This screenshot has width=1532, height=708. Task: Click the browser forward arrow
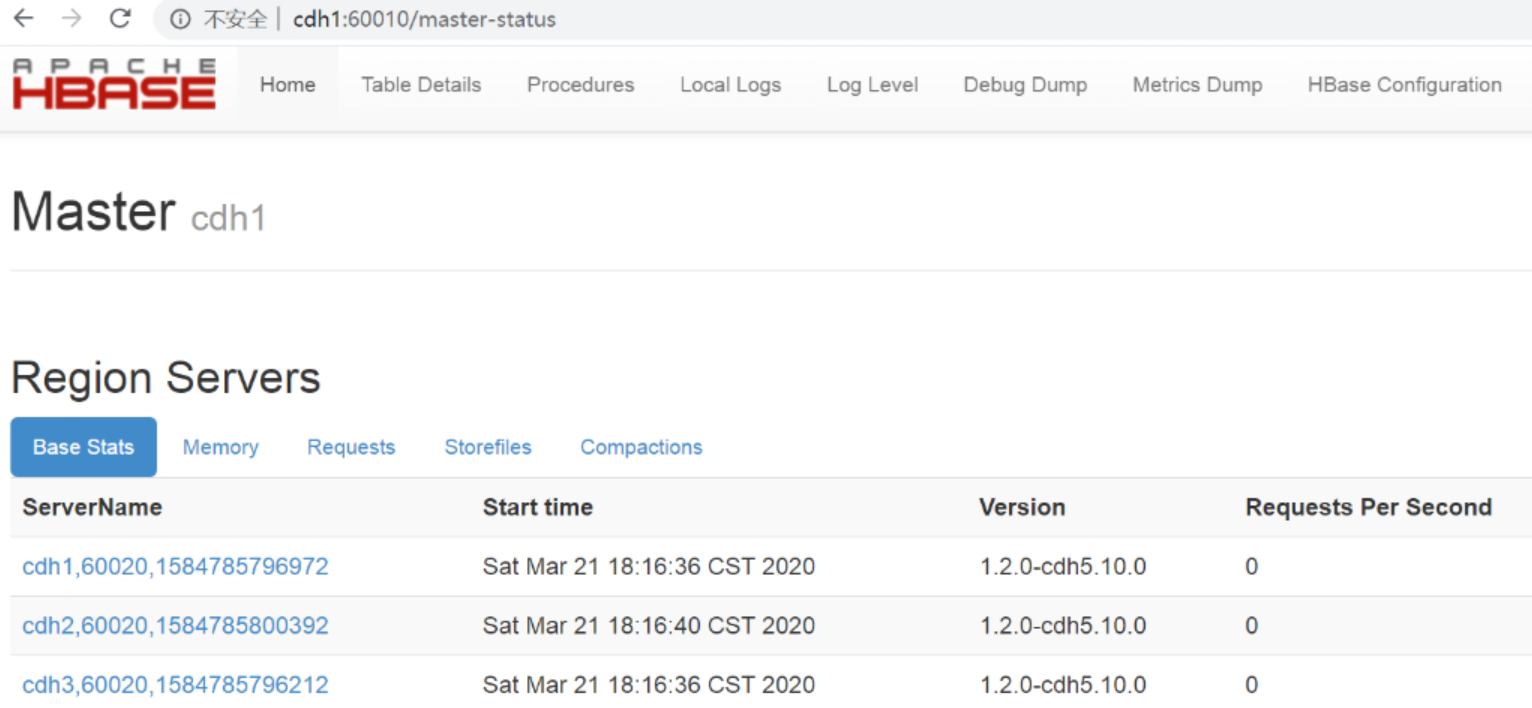tap(72, 18)
